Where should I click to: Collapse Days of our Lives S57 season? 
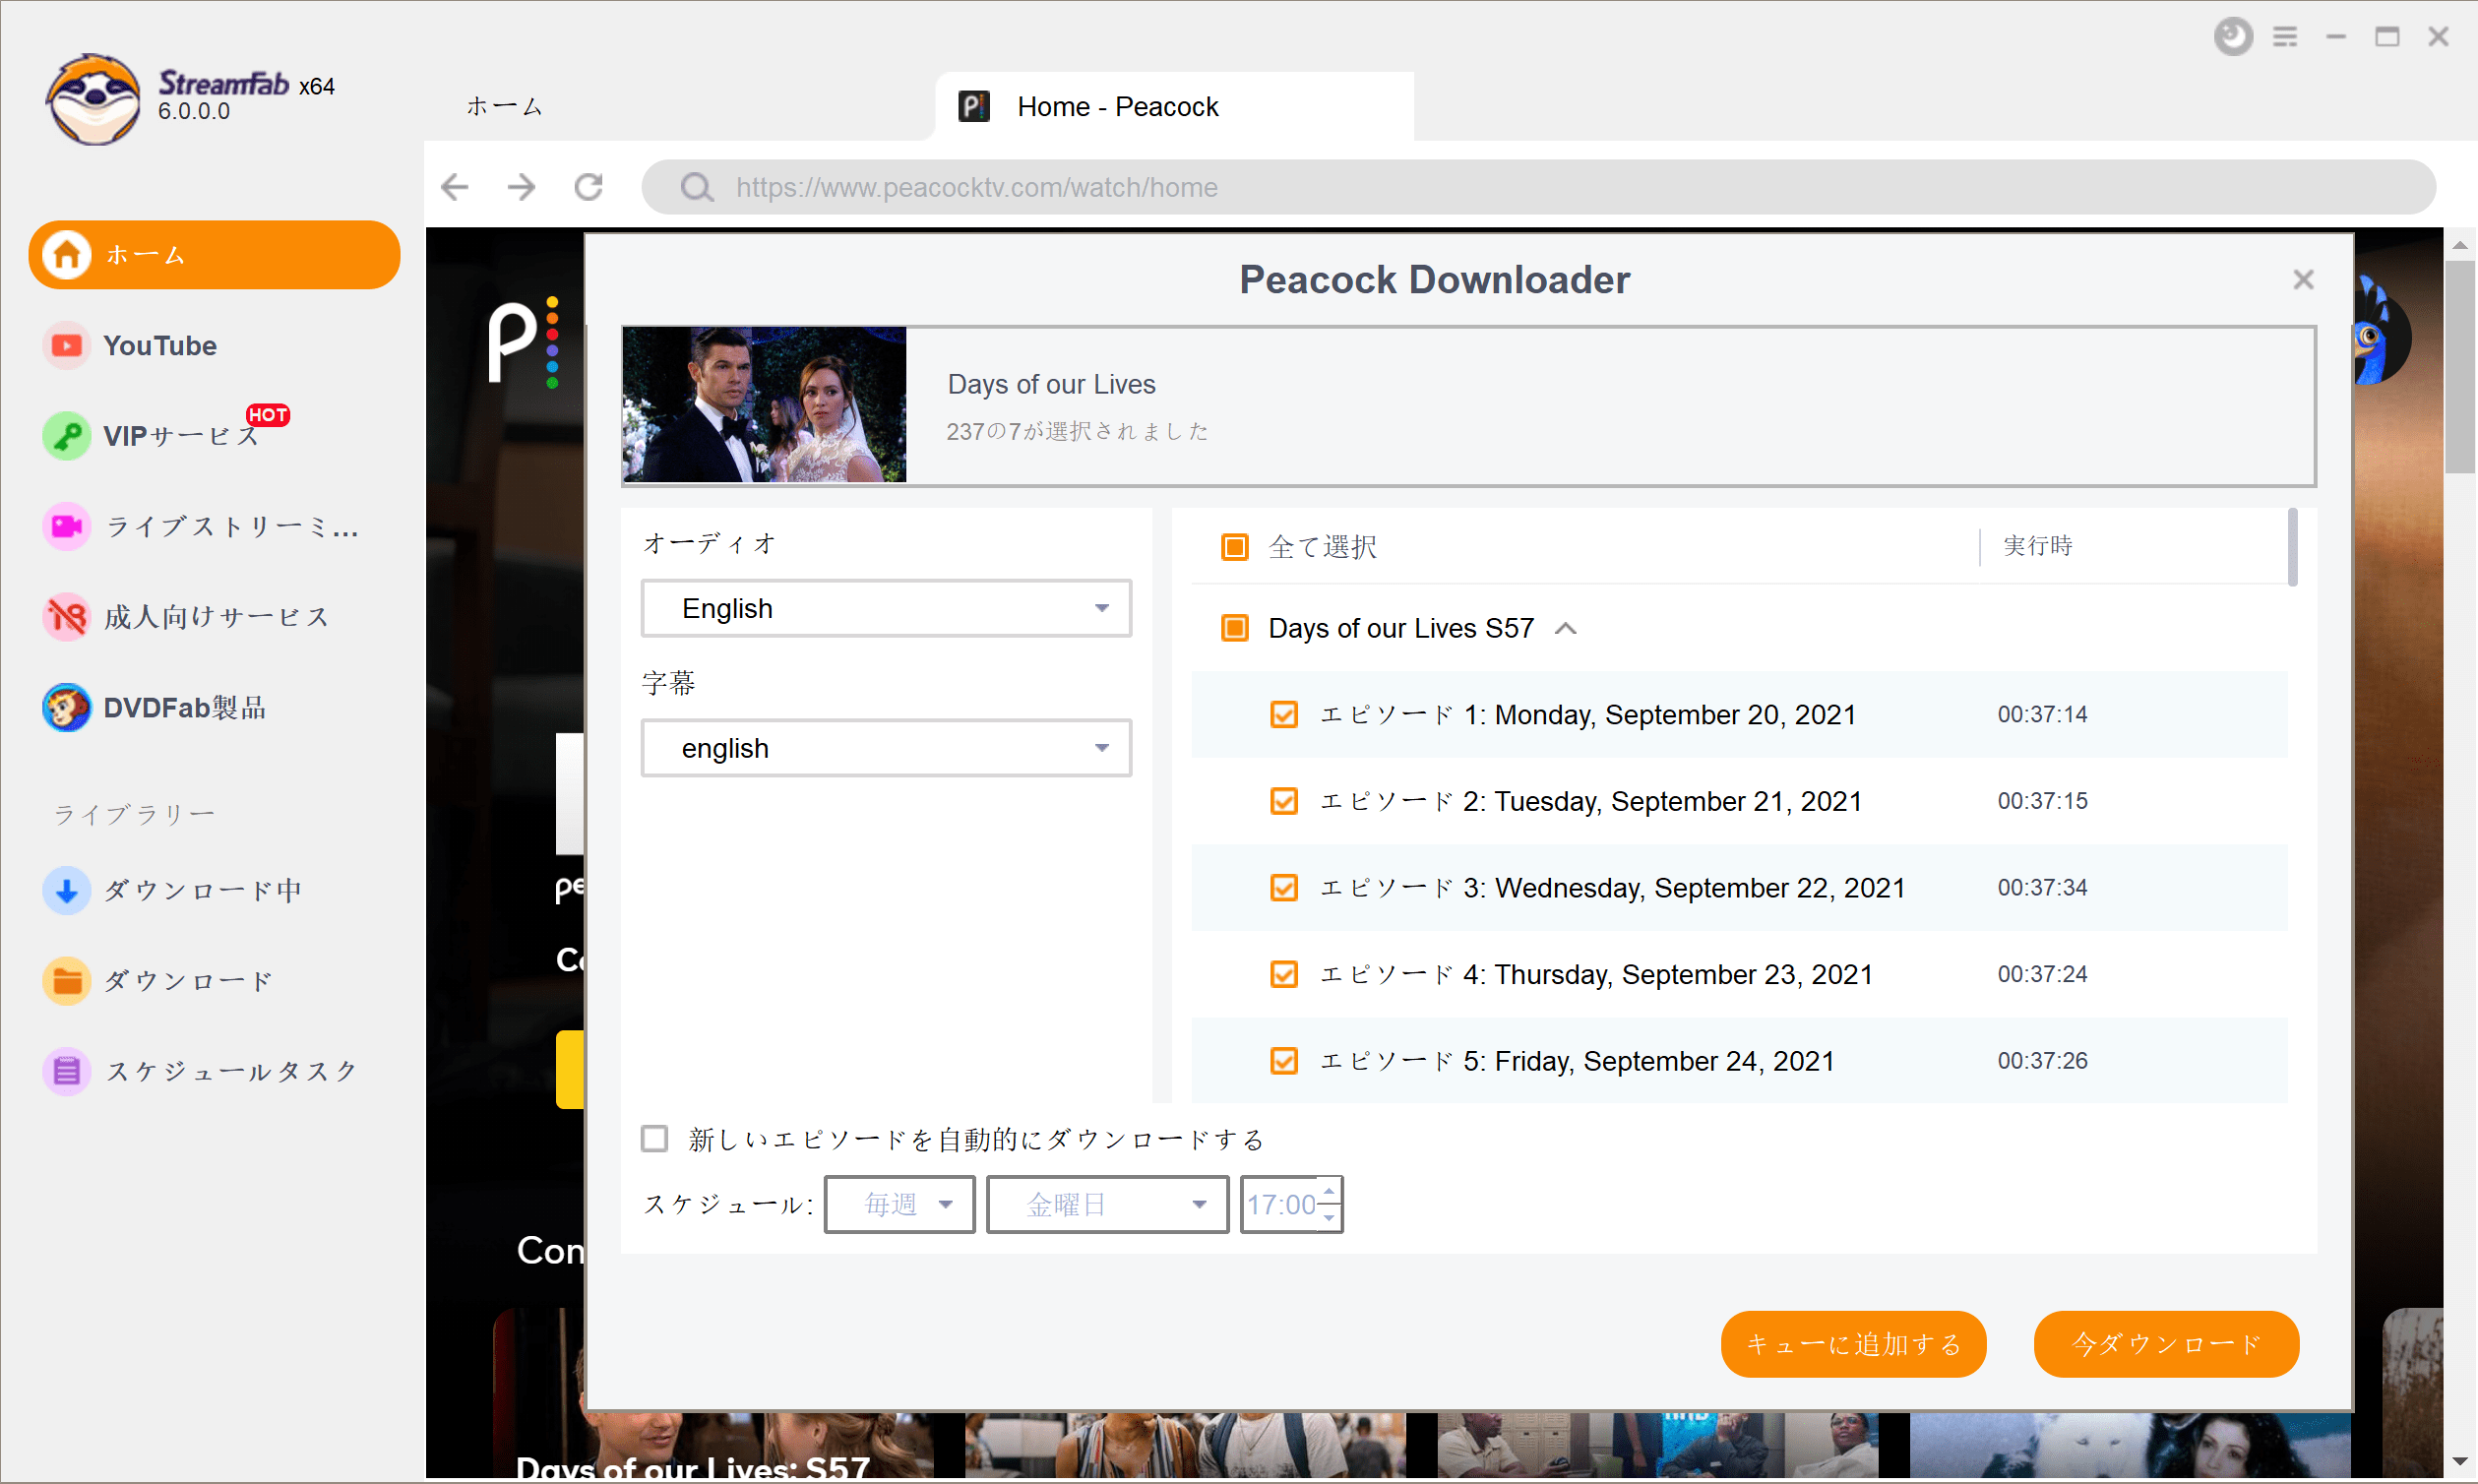tap(1566, 628)
